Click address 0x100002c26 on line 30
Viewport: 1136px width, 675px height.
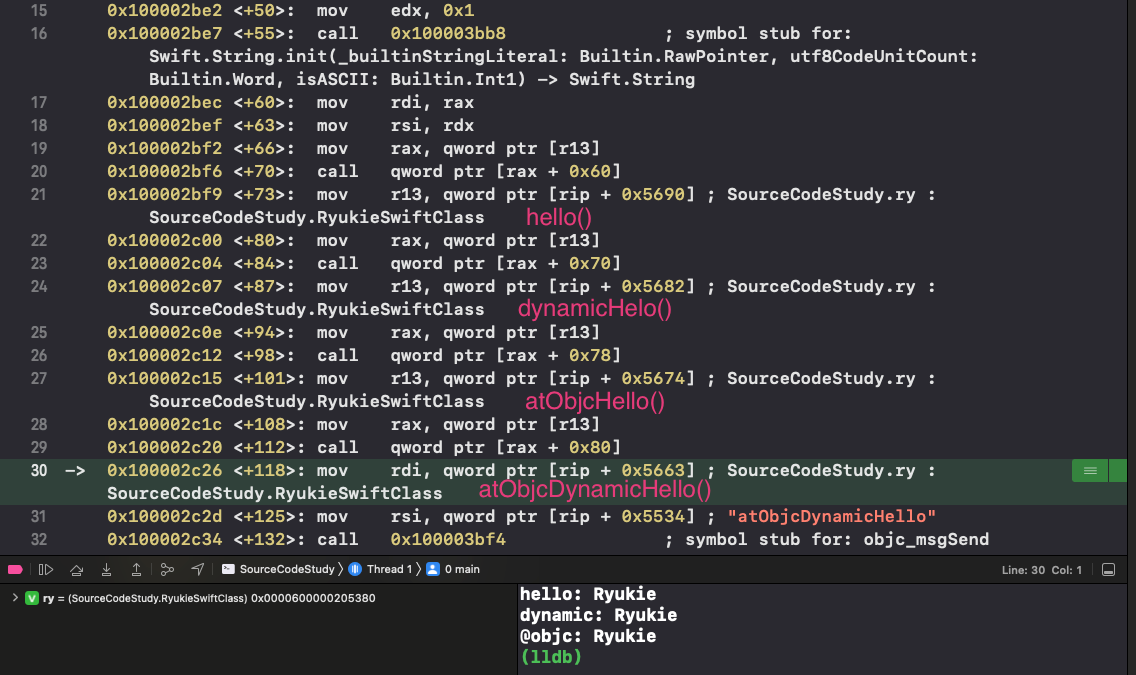click(x=164, y=471)
